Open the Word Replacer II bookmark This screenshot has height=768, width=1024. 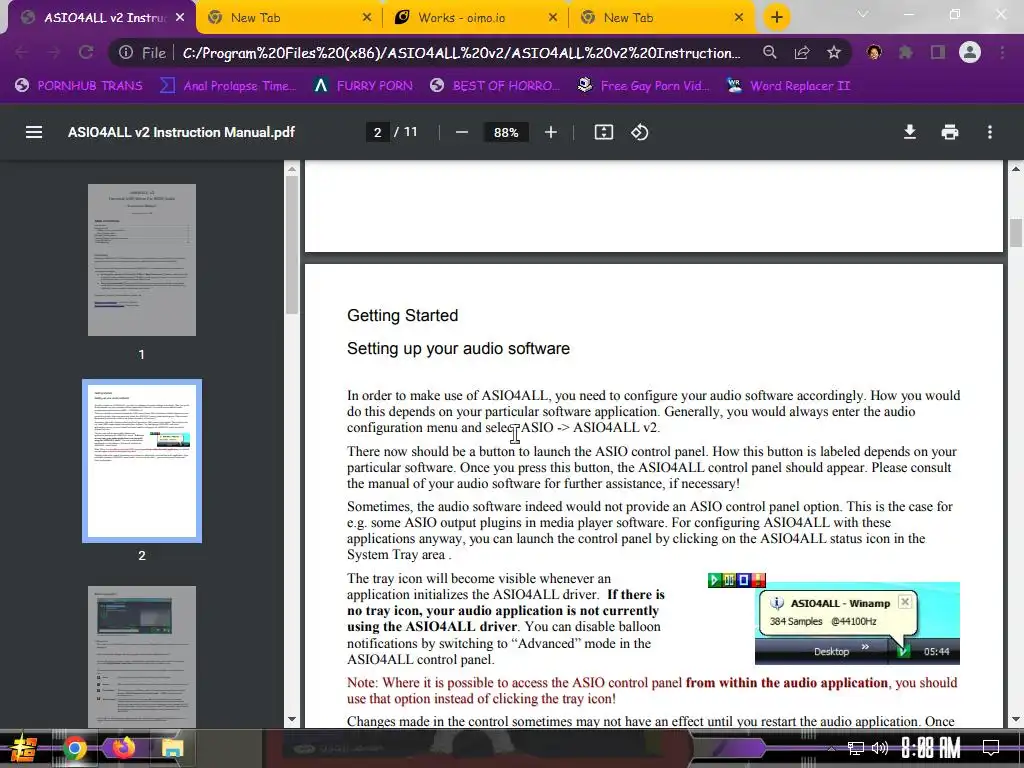[789, 86]
